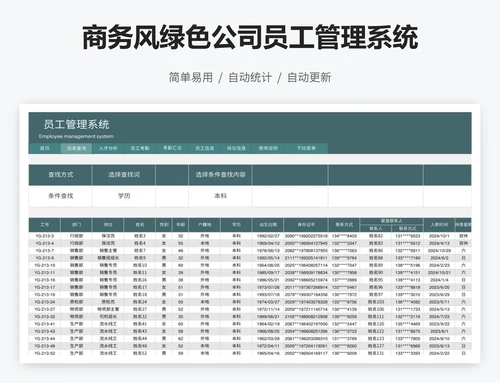Click employee ID cell YG-213-41
The height and width of the screenshot is (383, 500).
[x=45, y=324]
